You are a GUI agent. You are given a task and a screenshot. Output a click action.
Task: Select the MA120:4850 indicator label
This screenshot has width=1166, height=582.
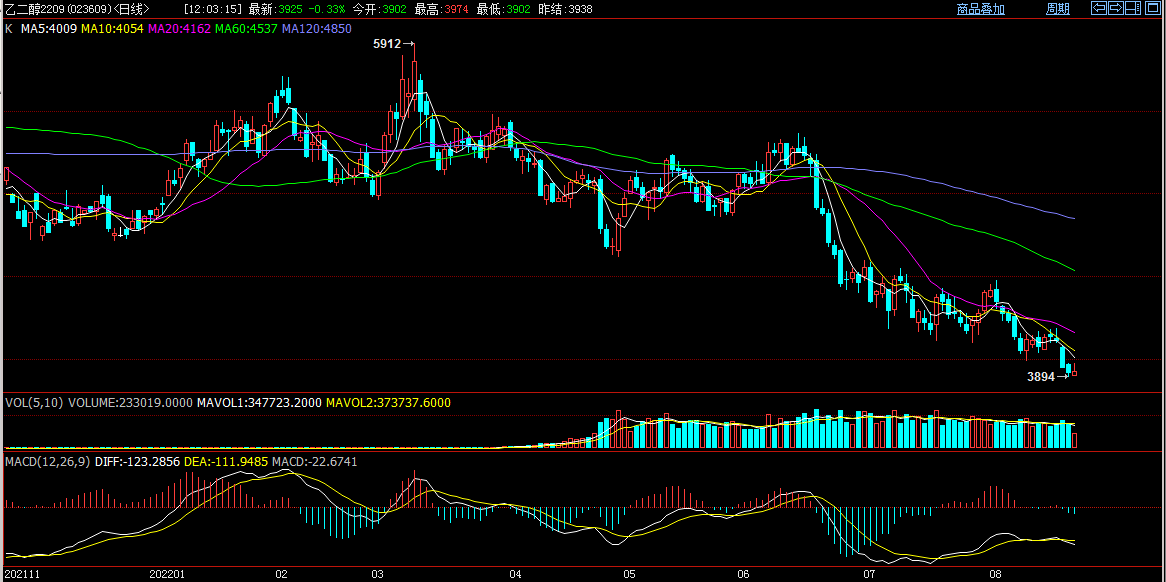(317, 29)
